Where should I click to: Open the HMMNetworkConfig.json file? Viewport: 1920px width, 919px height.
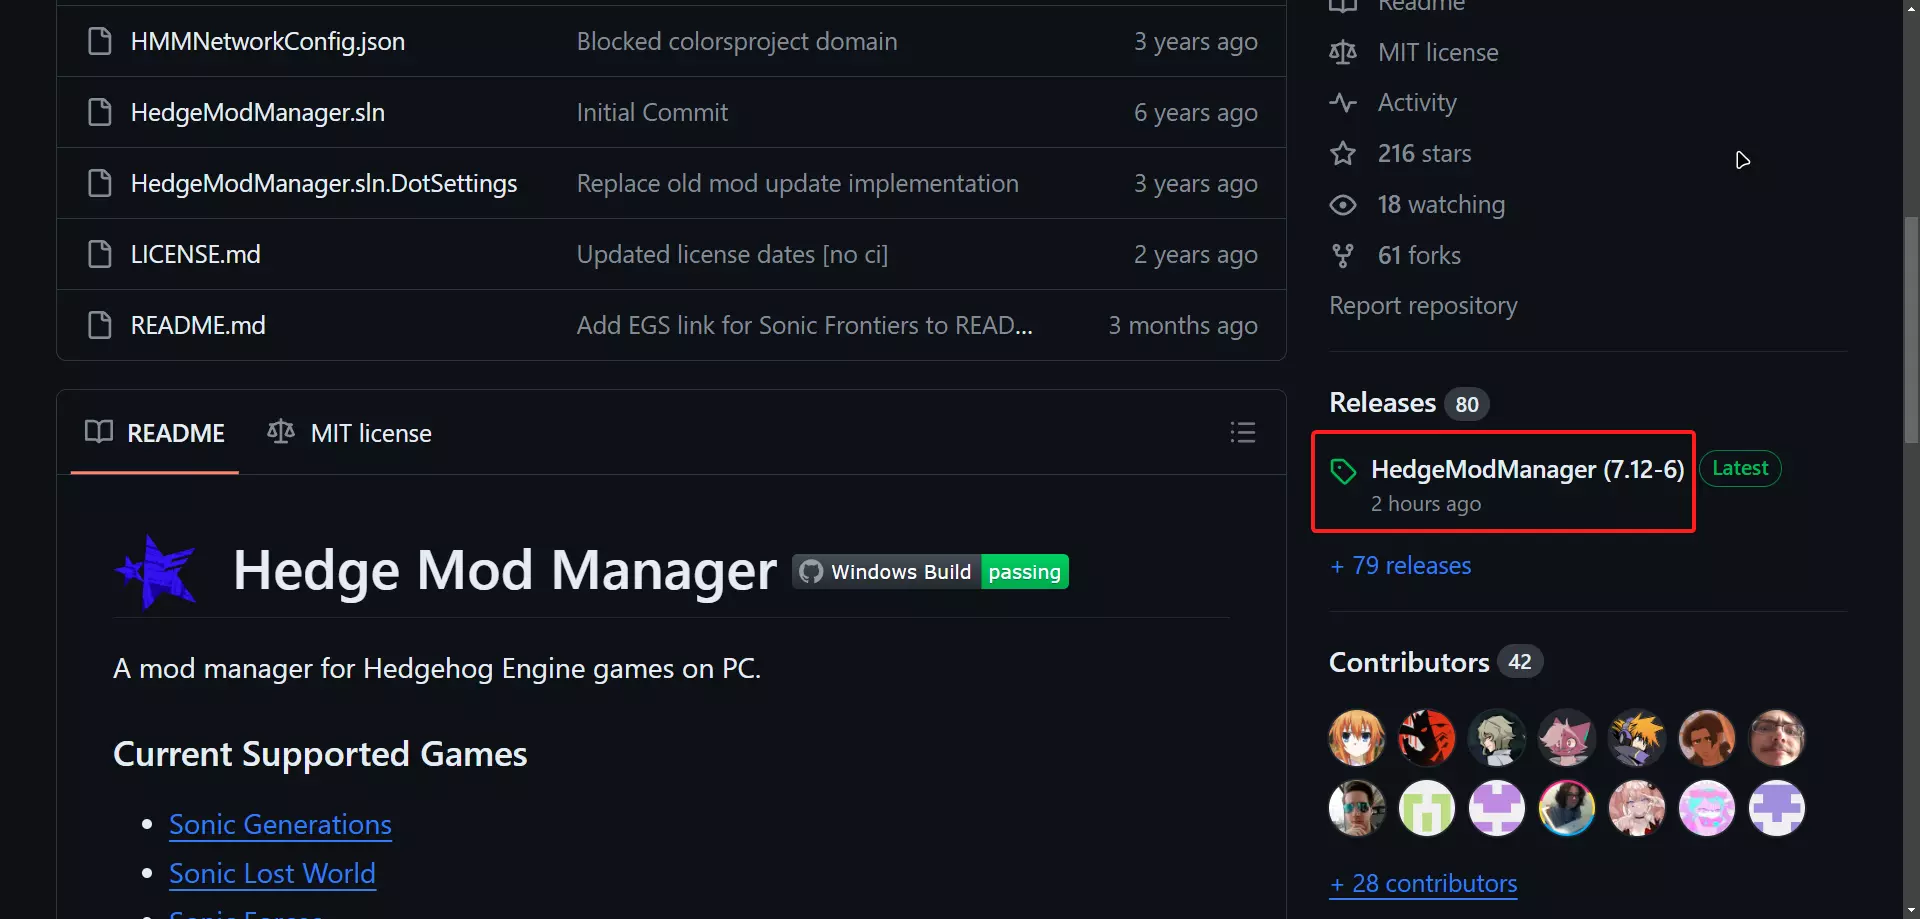click(x=267, y=41)
